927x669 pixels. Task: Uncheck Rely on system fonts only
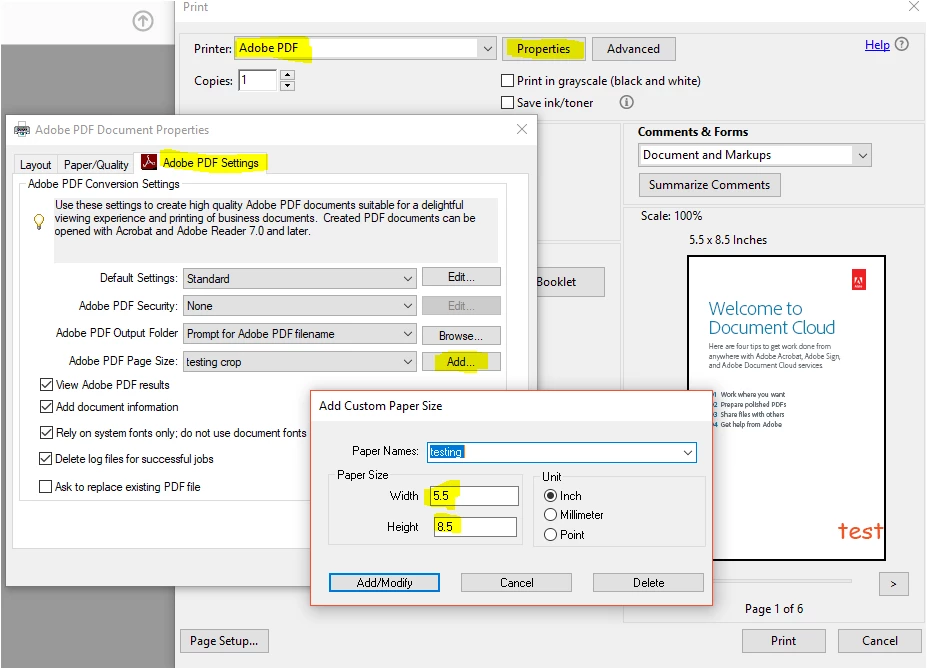(46, 433)
